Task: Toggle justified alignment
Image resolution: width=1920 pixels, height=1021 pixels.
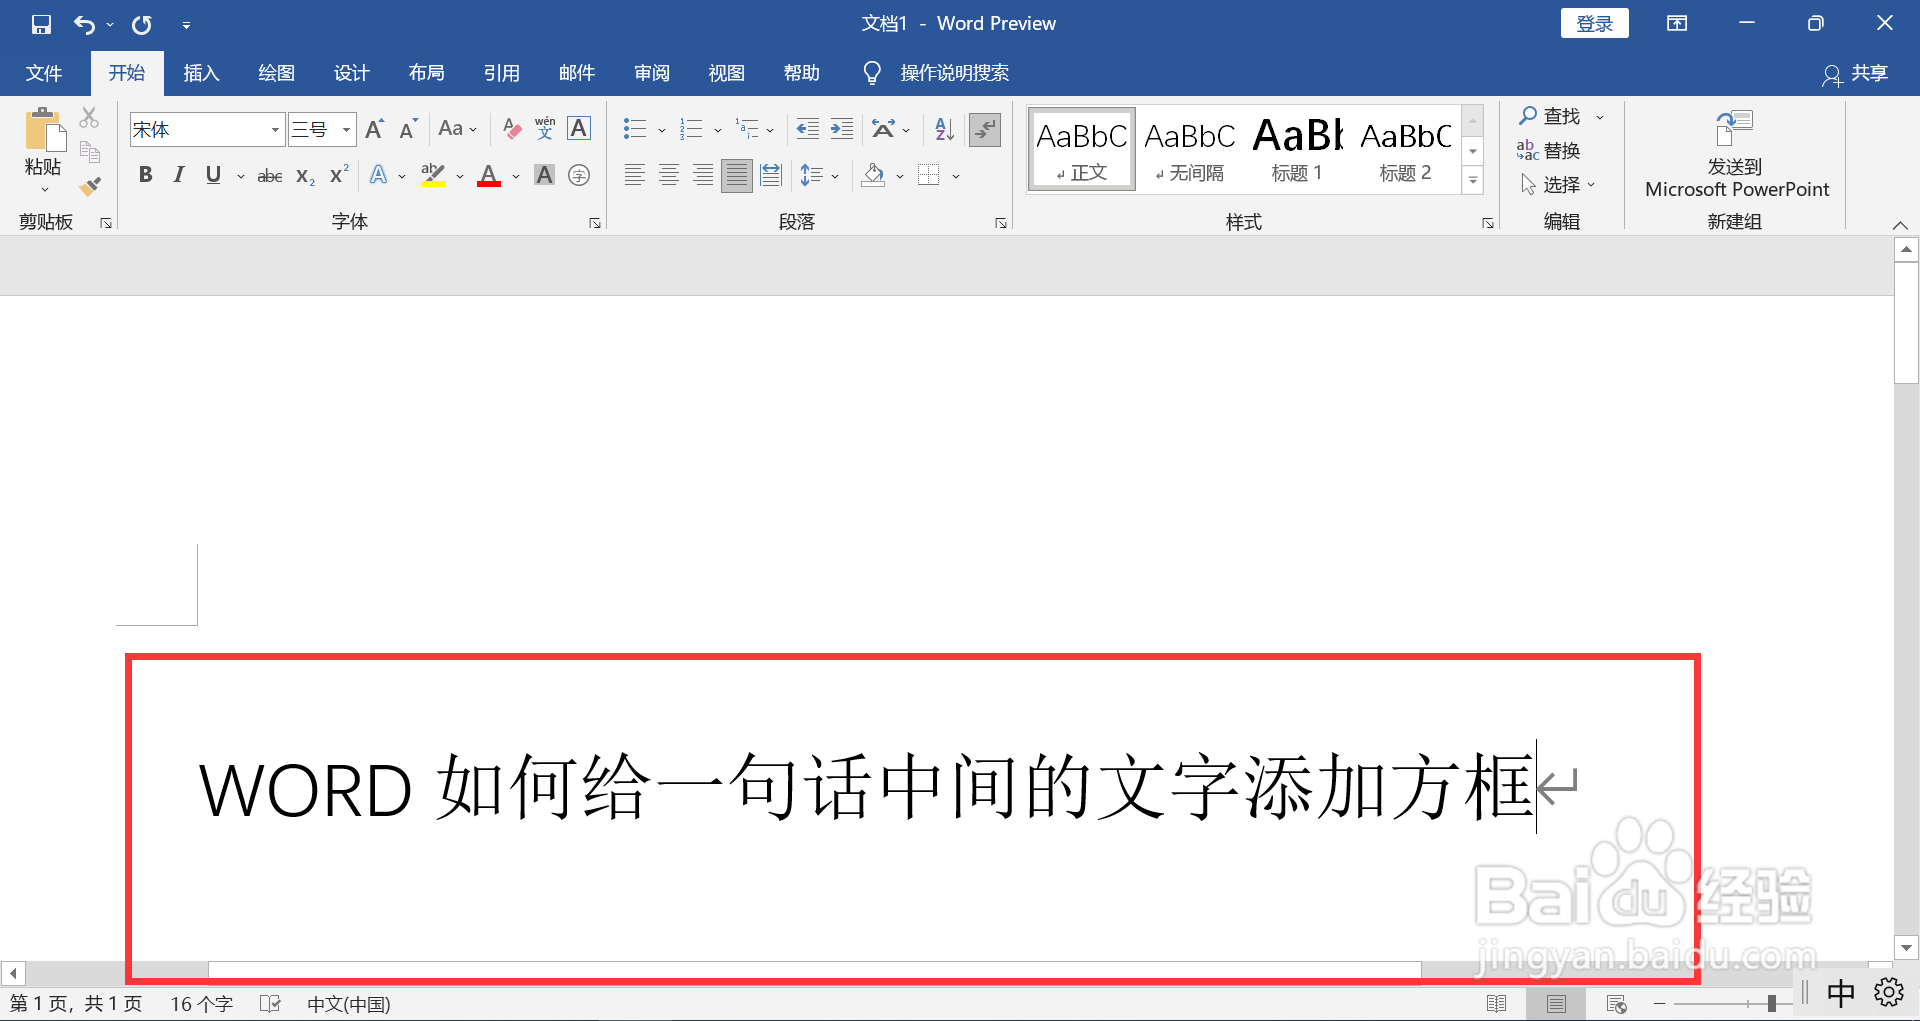Action: point(737,176)
